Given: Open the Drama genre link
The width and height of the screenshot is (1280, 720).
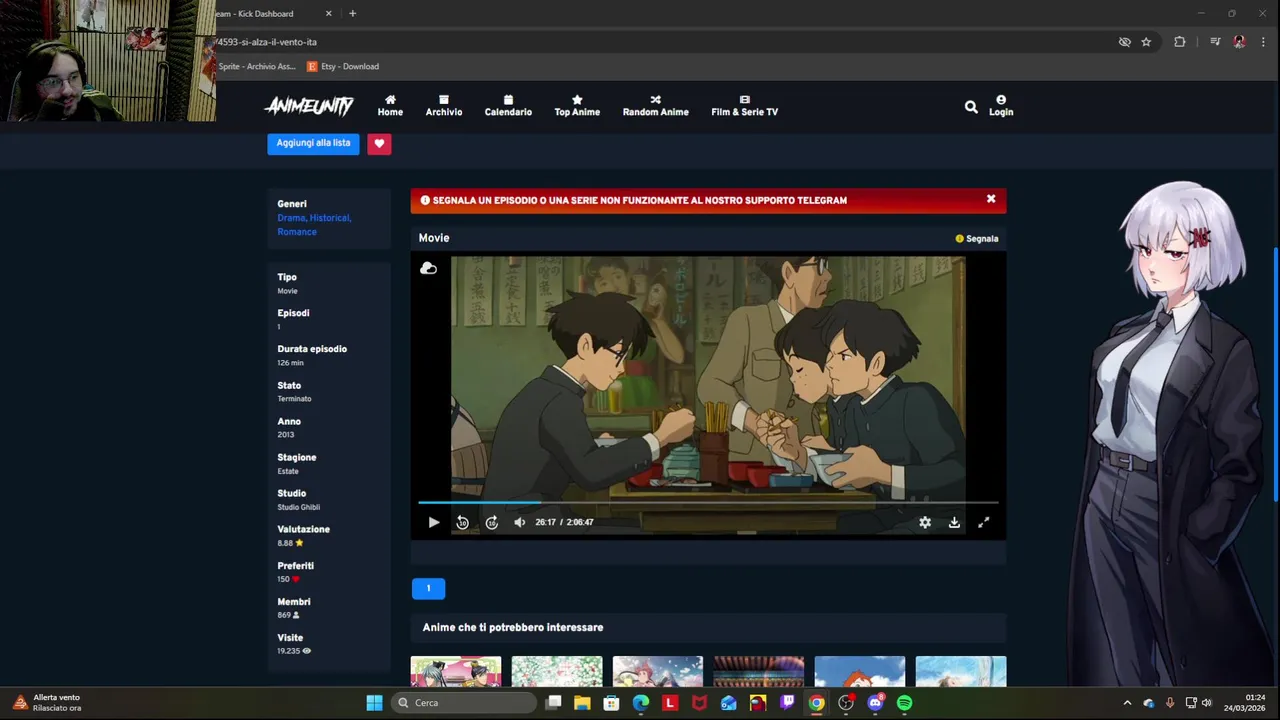Looking at the screenshot, I should pyautogui.click(x=291, y=218).
